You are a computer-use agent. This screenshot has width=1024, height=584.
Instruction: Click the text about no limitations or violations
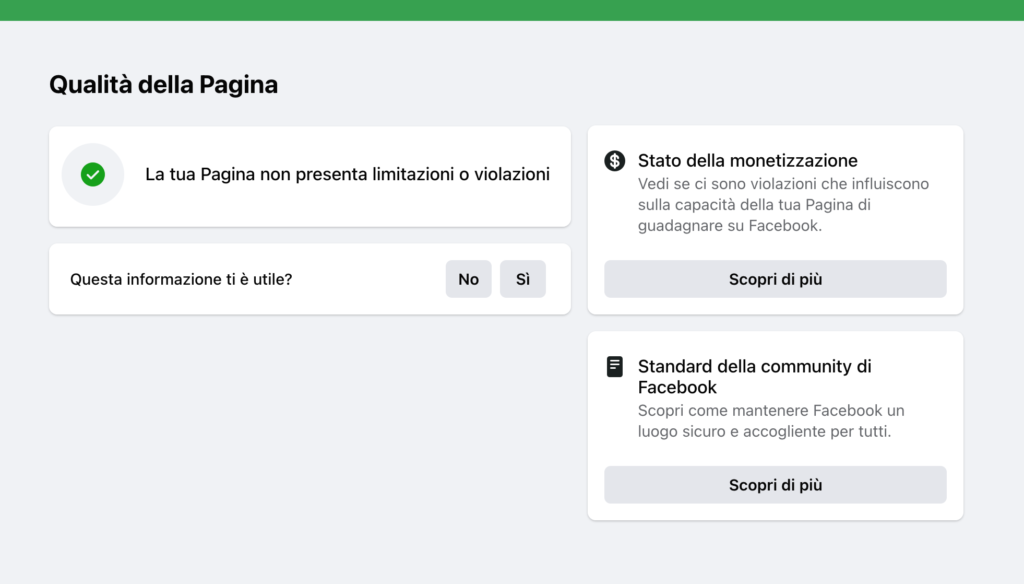pyautogui.click(x=347, y=174)
